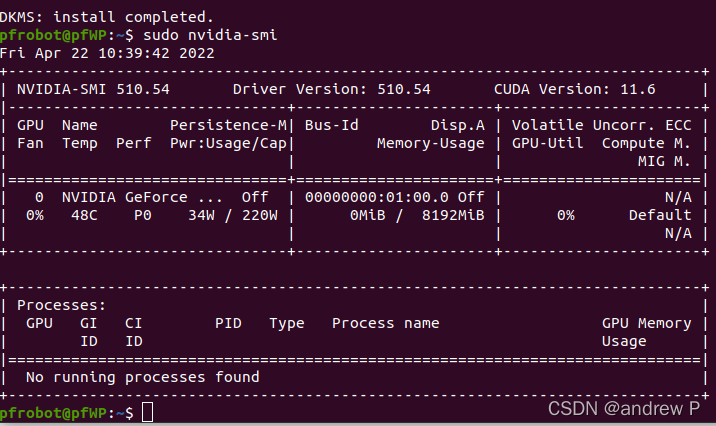This screenshot has height=426, width=716.
Task: Click the "DKMS: install completed." line
Action: pyautogui.click(x=107, y=17)
